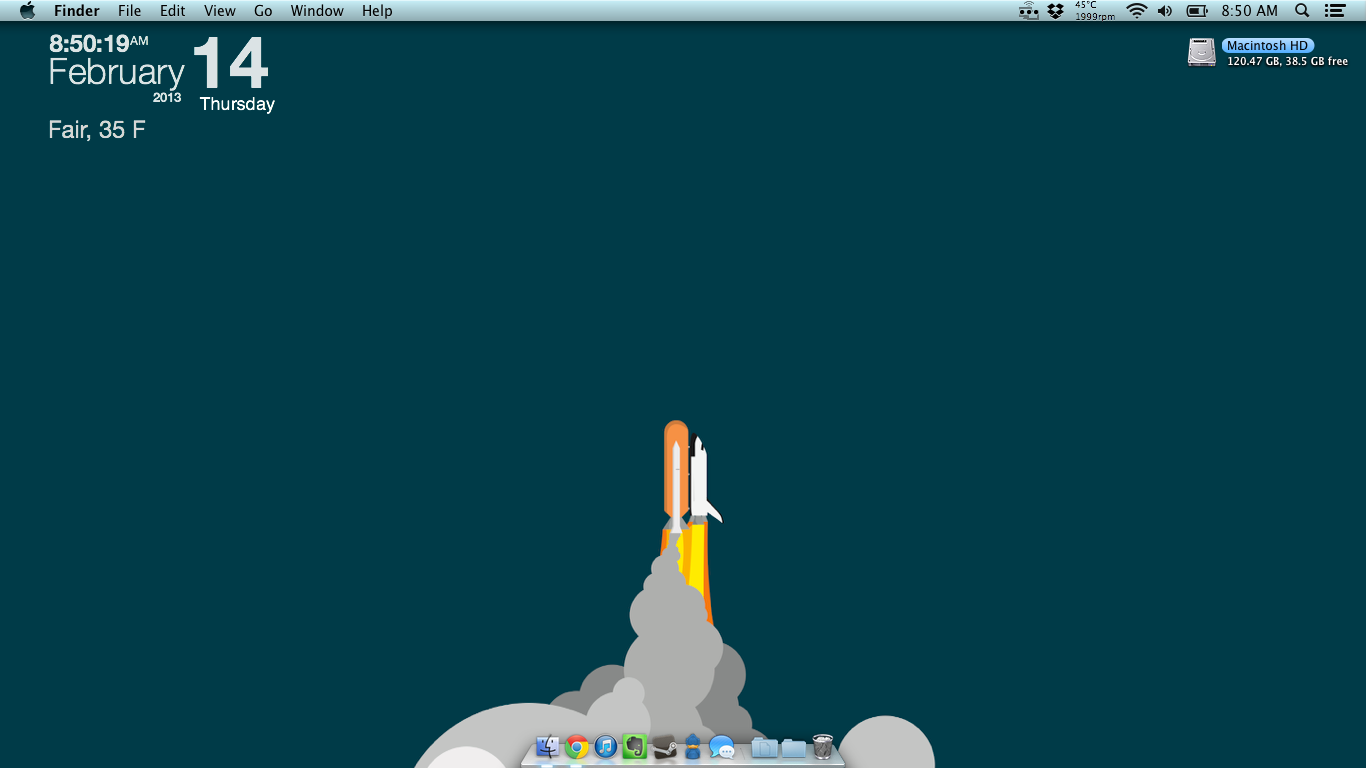This screenshot has width=1366, height=768.
Task: Click the Finder icon in the Dock
Action: coord(547,746)
